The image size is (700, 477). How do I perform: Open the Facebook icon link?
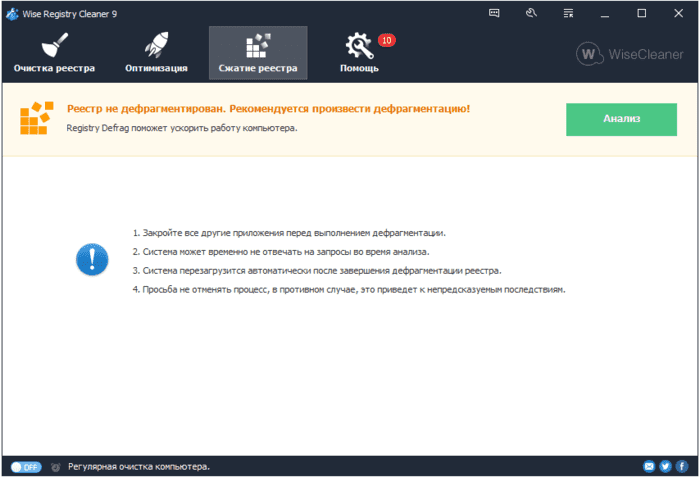(680, 466)
